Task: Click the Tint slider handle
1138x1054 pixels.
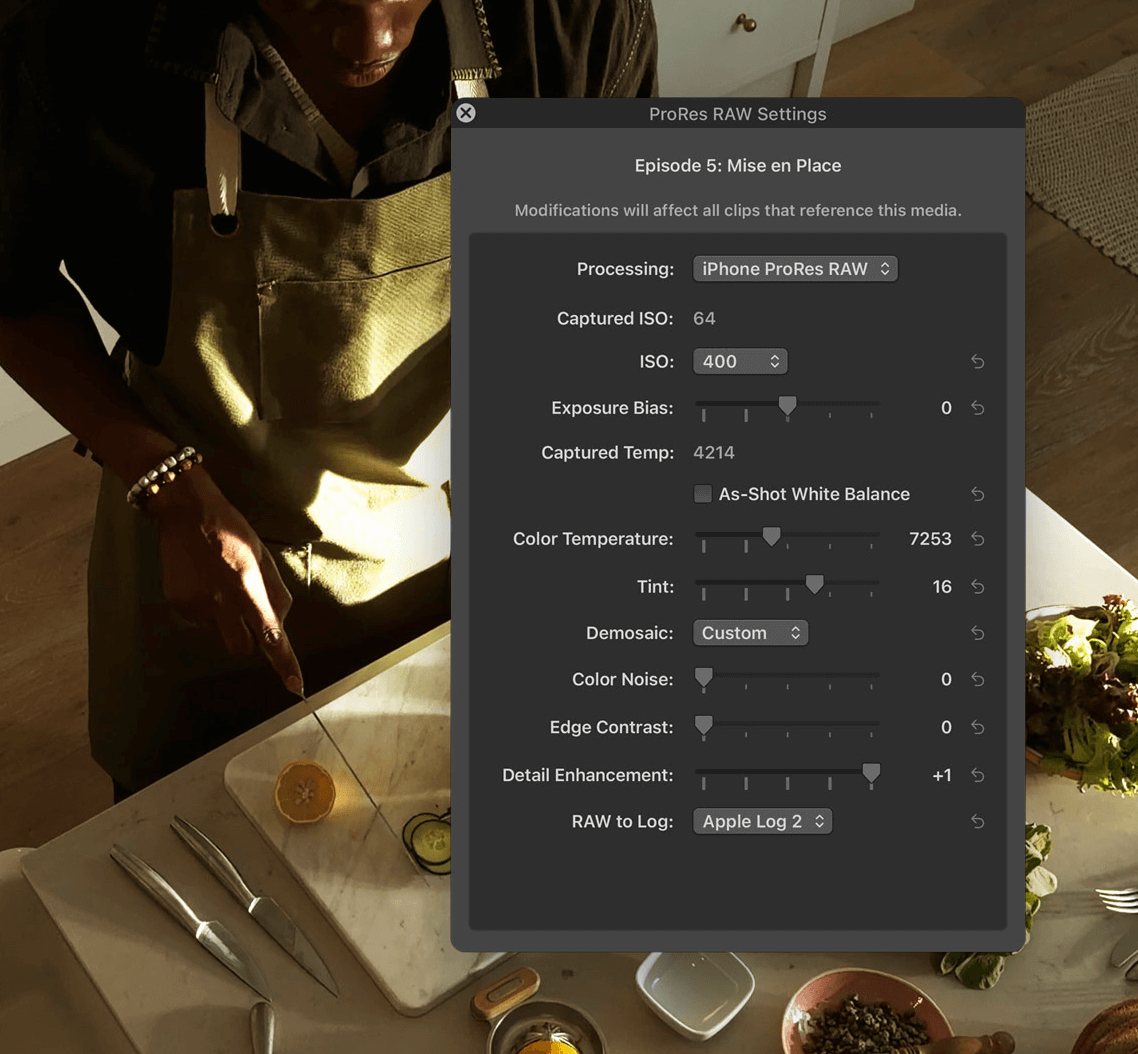Action: coord(815,585)
